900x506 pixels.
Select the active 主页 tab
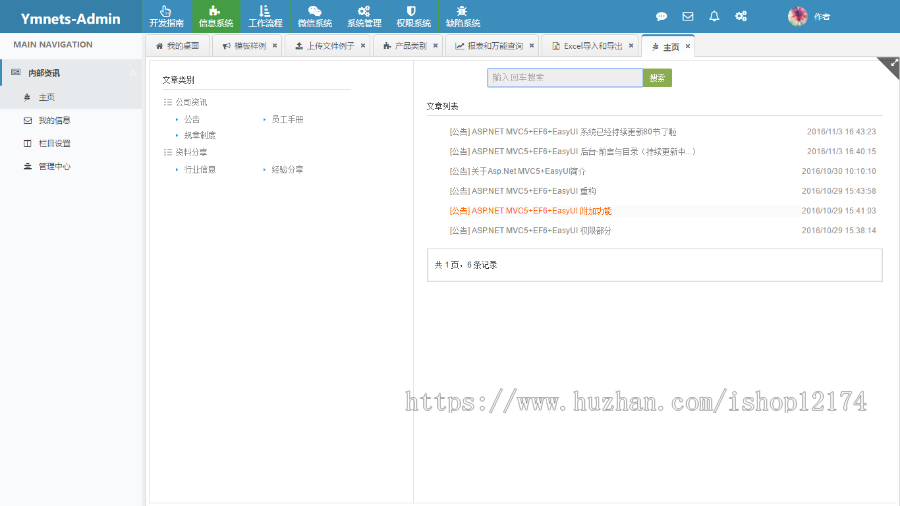666,46
